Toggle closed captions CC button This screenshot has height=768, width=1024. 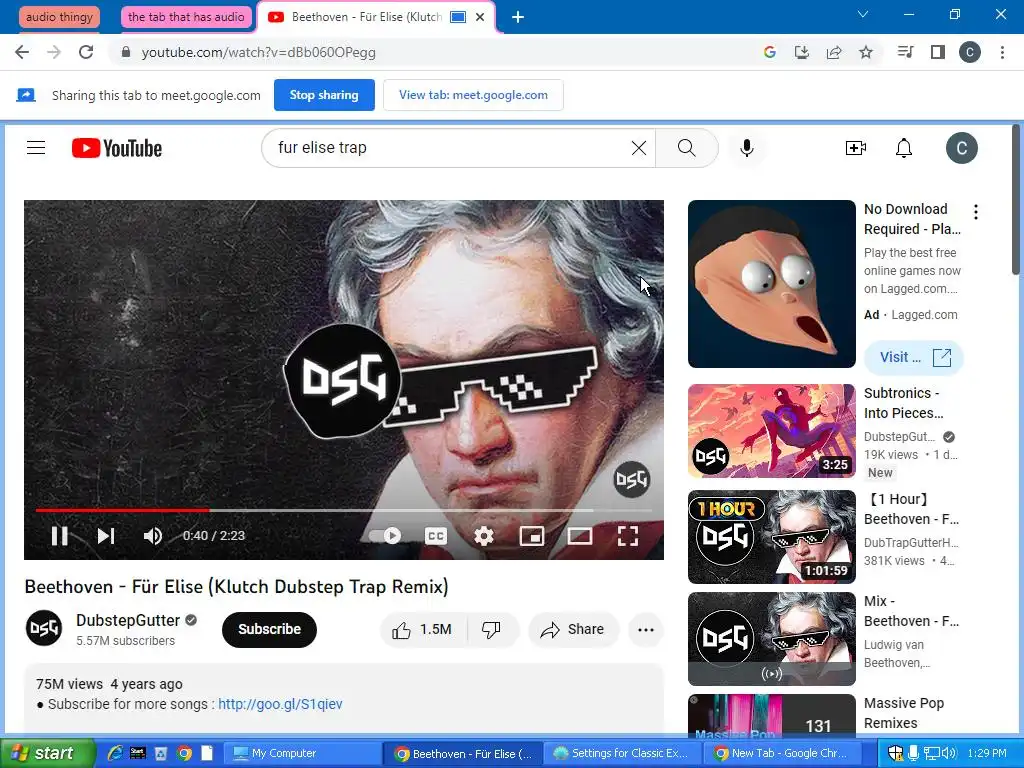point(436,536)
